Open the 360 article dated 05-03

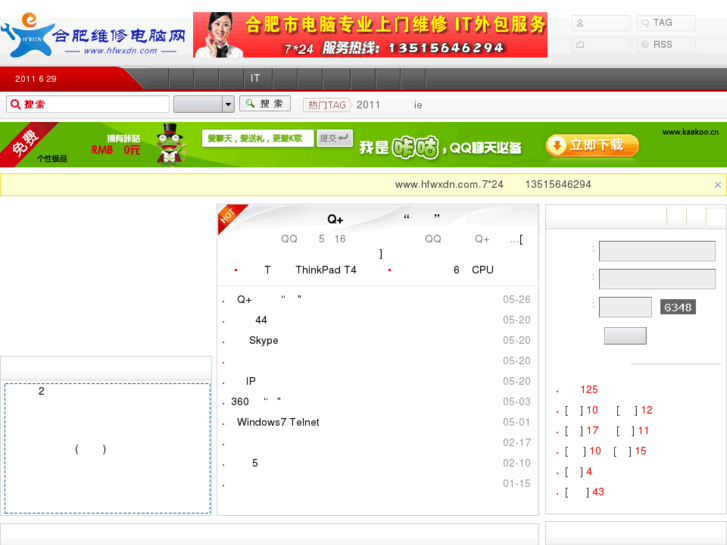pos(256,402)
